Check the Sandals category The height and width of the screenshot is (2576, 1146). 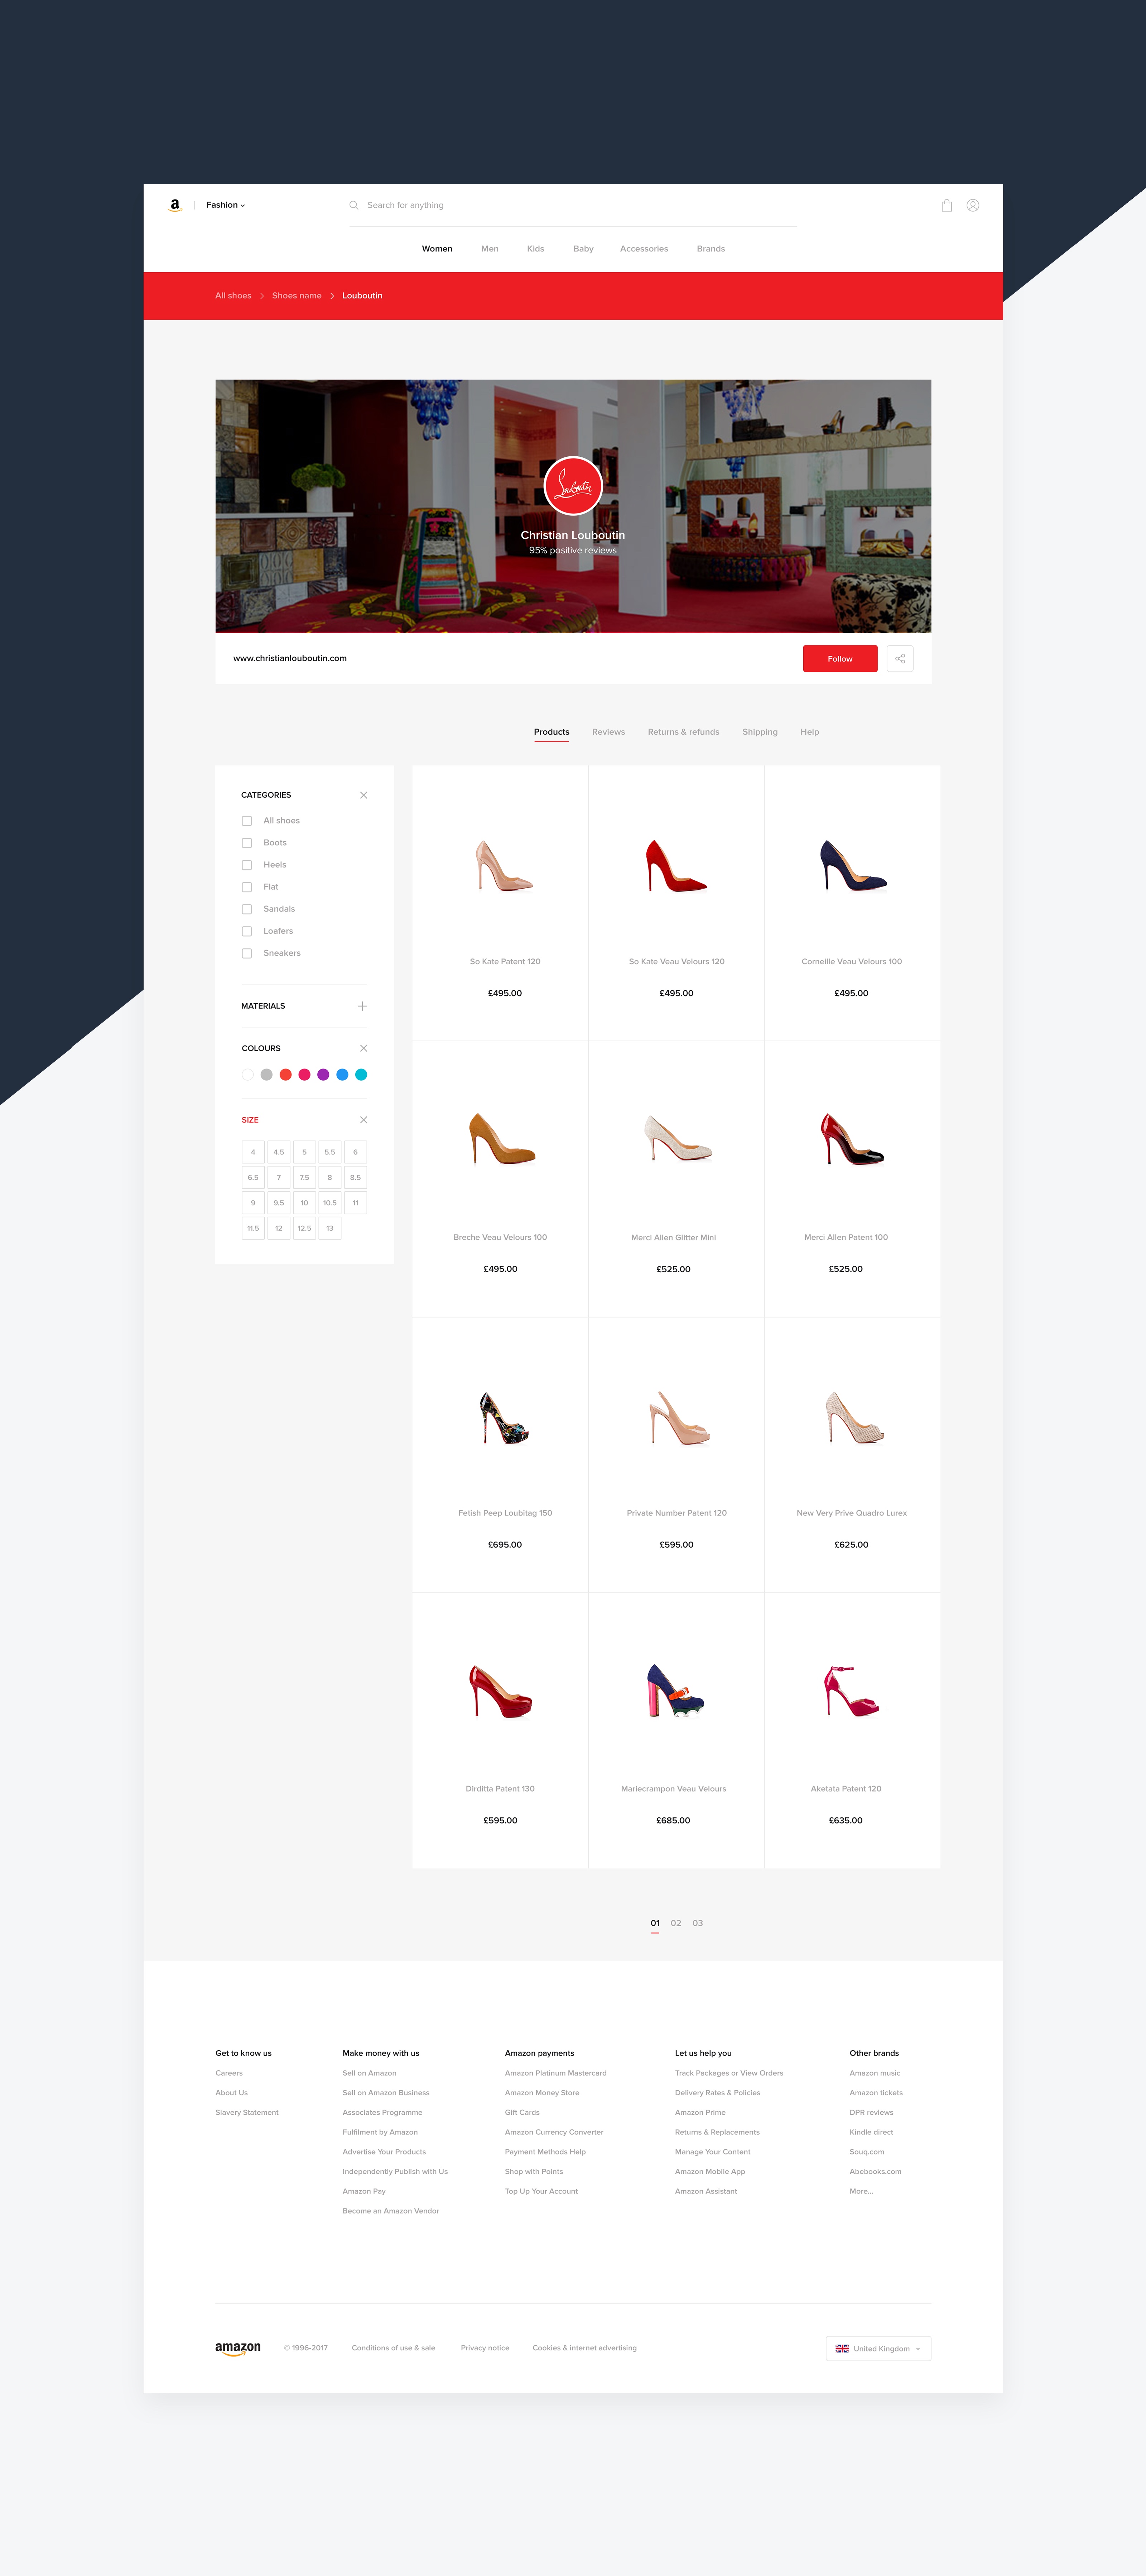pyautogui.click(x=247, y=909)
